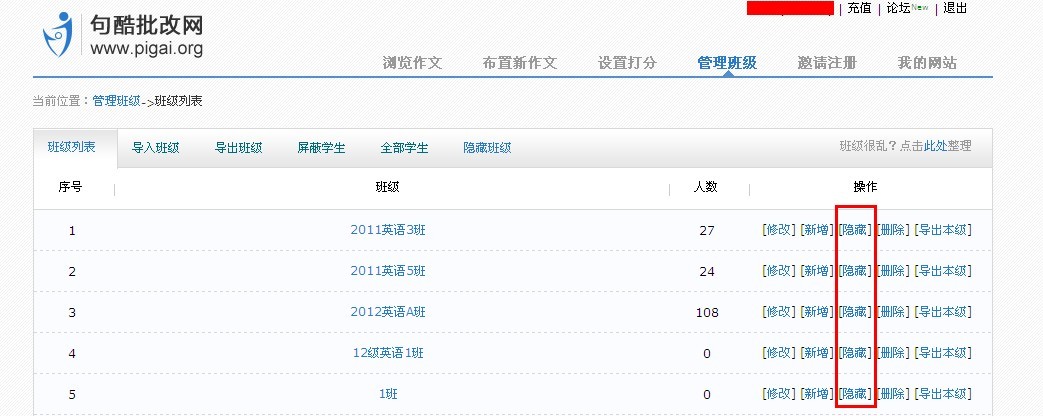Viewport: 1043px width, 416px height.
Task: Click student count 24
Action: 706,272
